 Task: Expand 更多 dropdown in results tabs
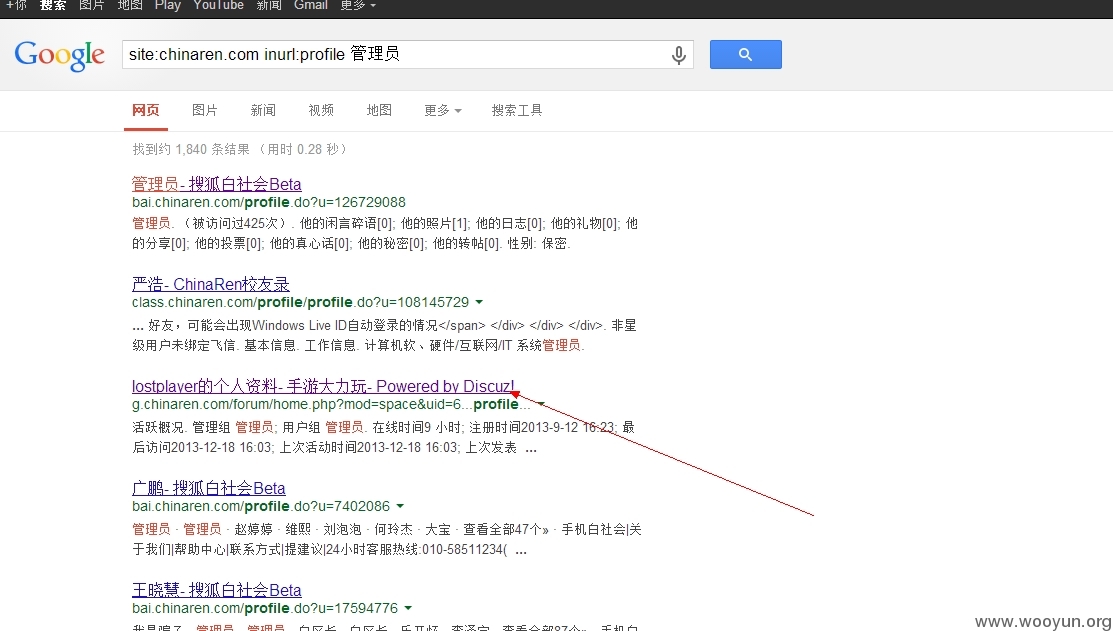tap(443, 110)
